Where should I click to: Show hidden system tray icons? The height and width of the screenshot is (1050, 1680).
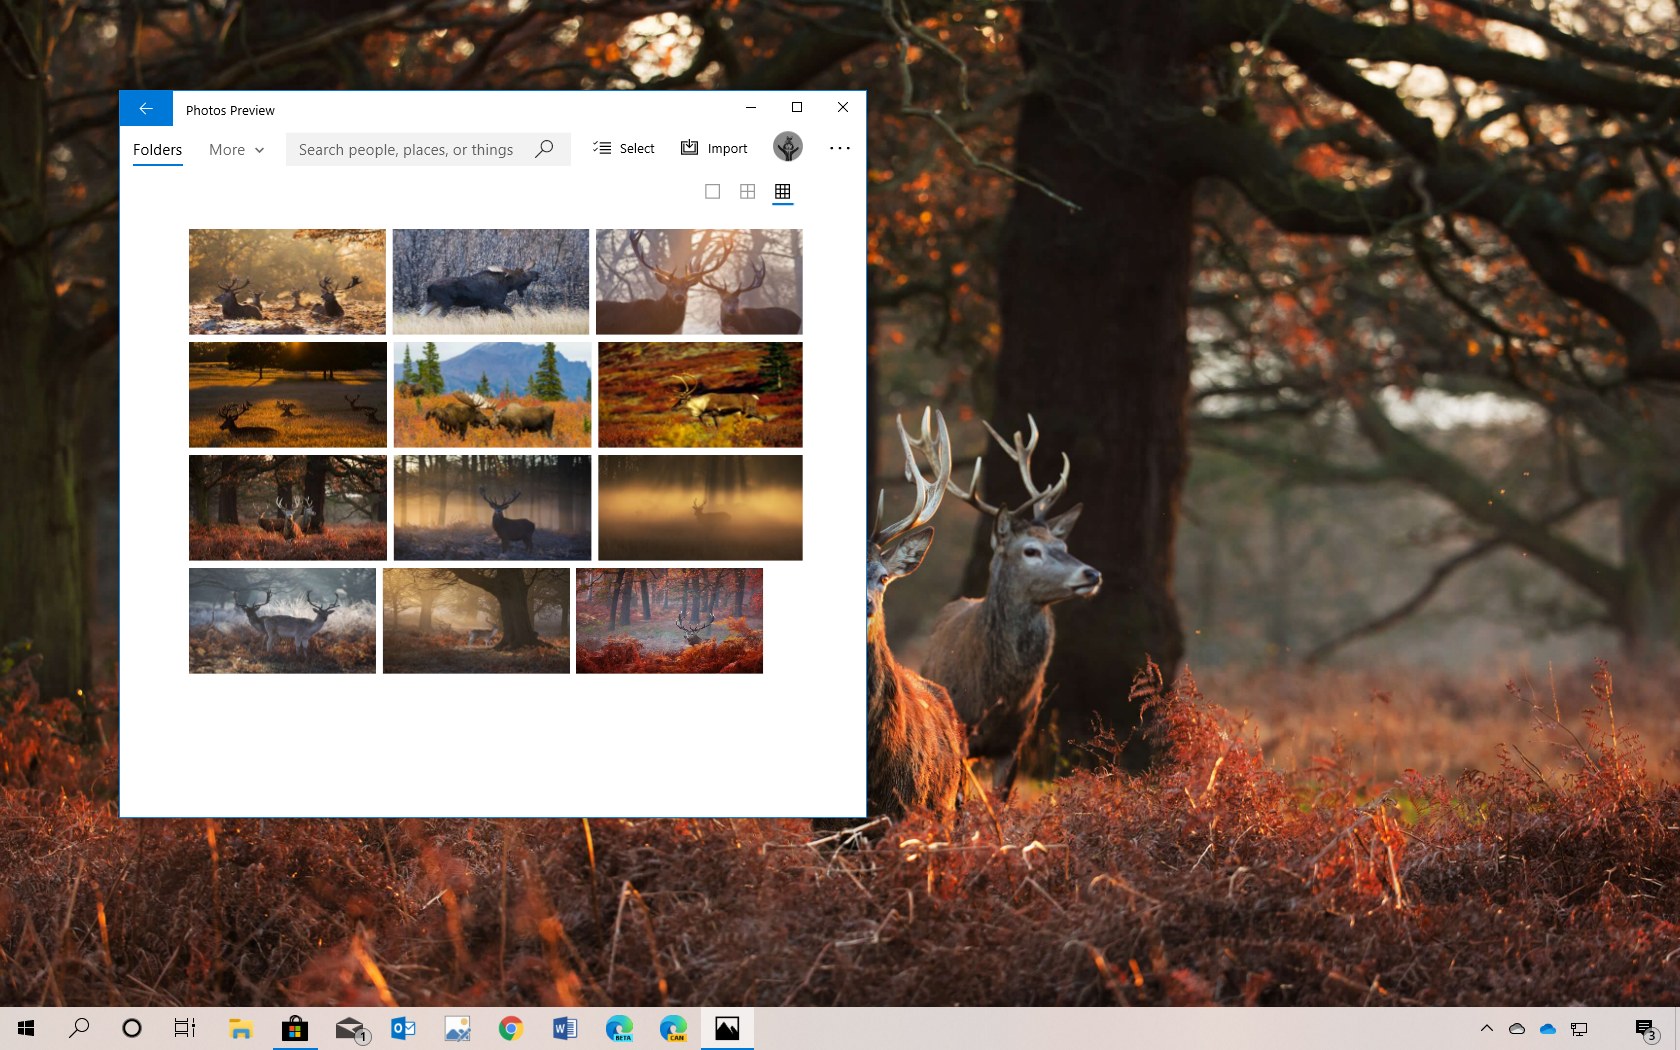(x=1487, y=1028)
